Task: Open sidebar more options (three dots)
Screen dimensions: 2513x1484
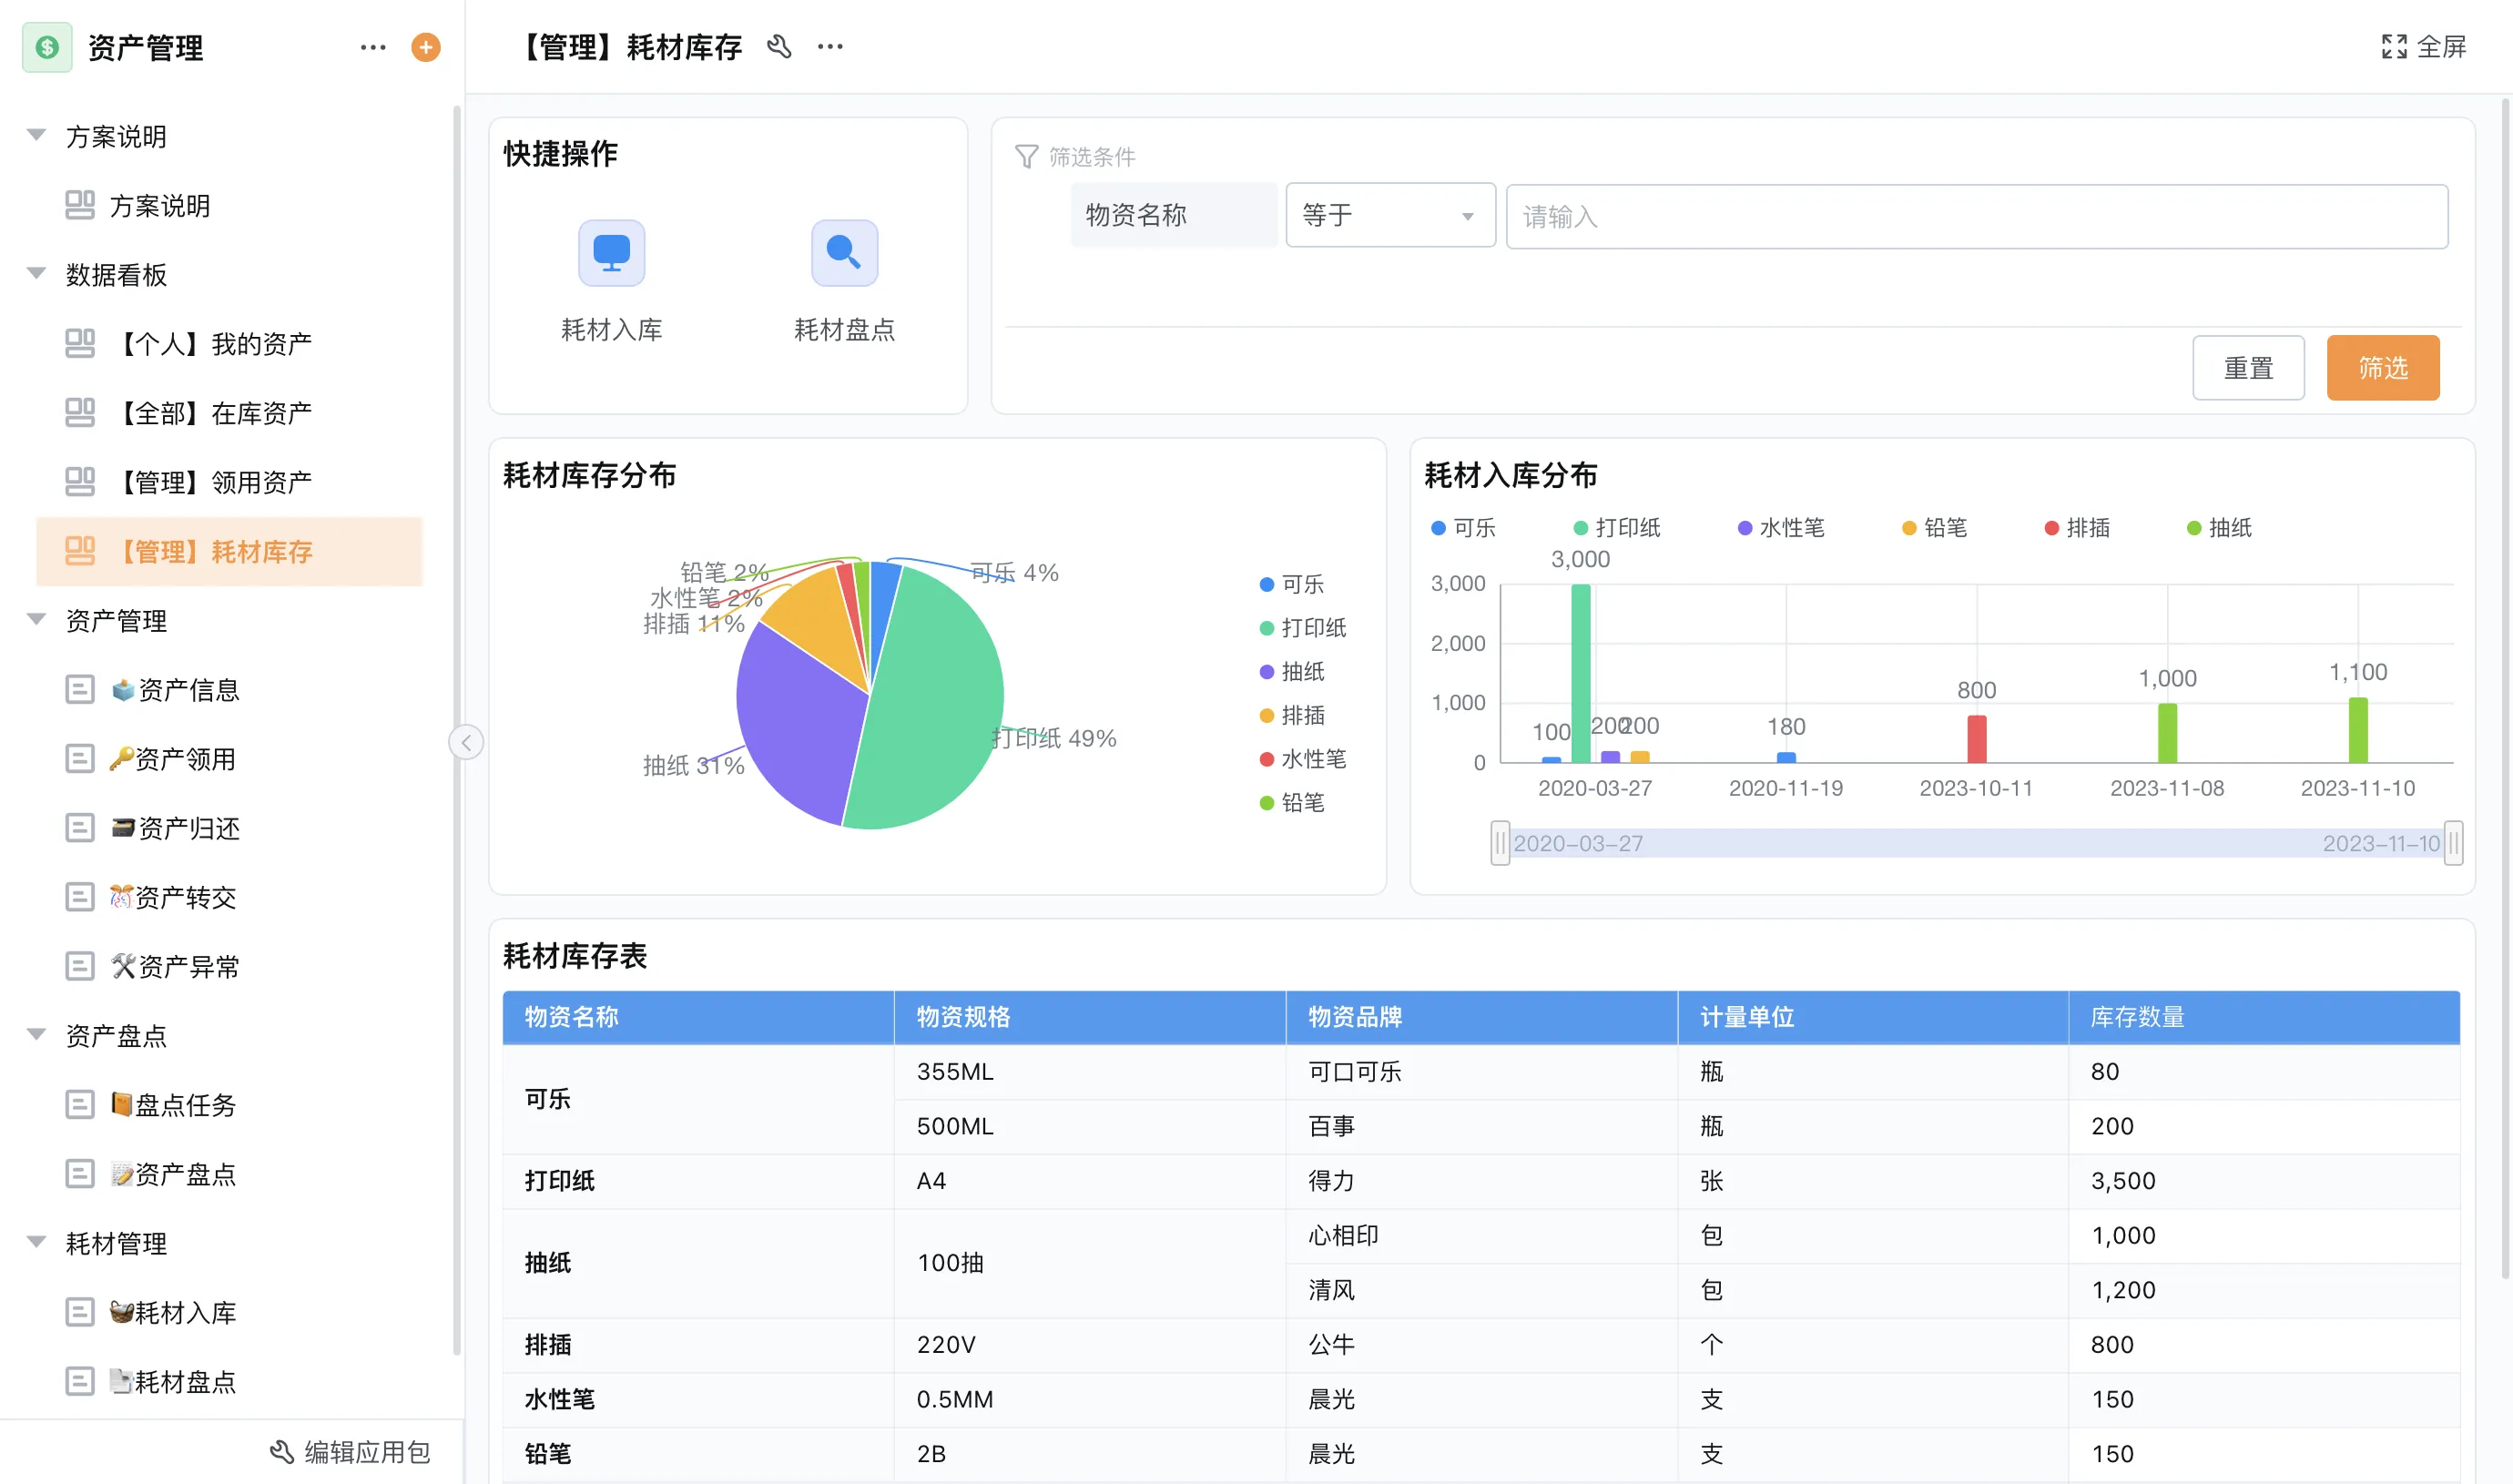Action: pyautogui.click(x=373, y=47)
